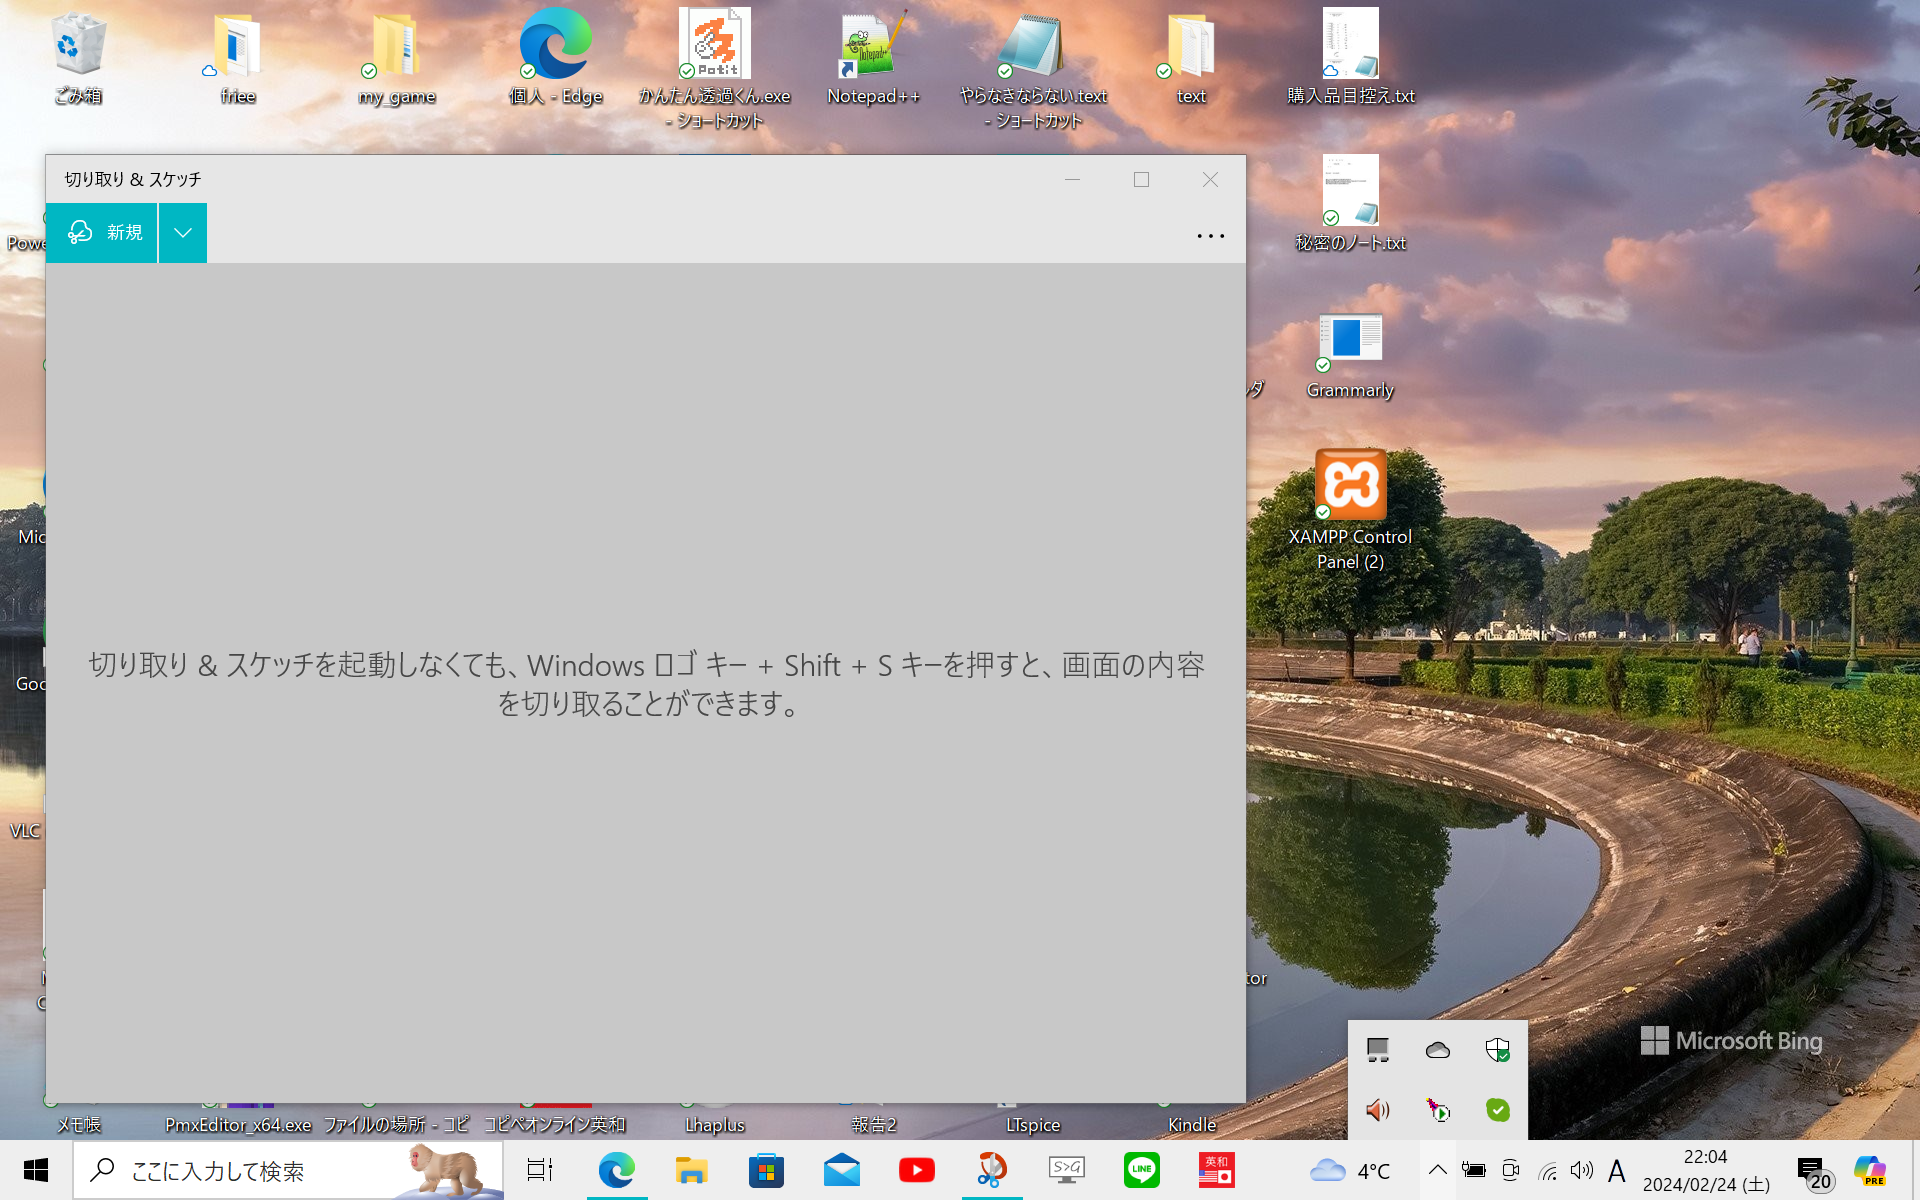Click the 新規 new snip button
The height and width of the screenshot is (1200, 1920).
pyautogui.click(x=102, y=232)
